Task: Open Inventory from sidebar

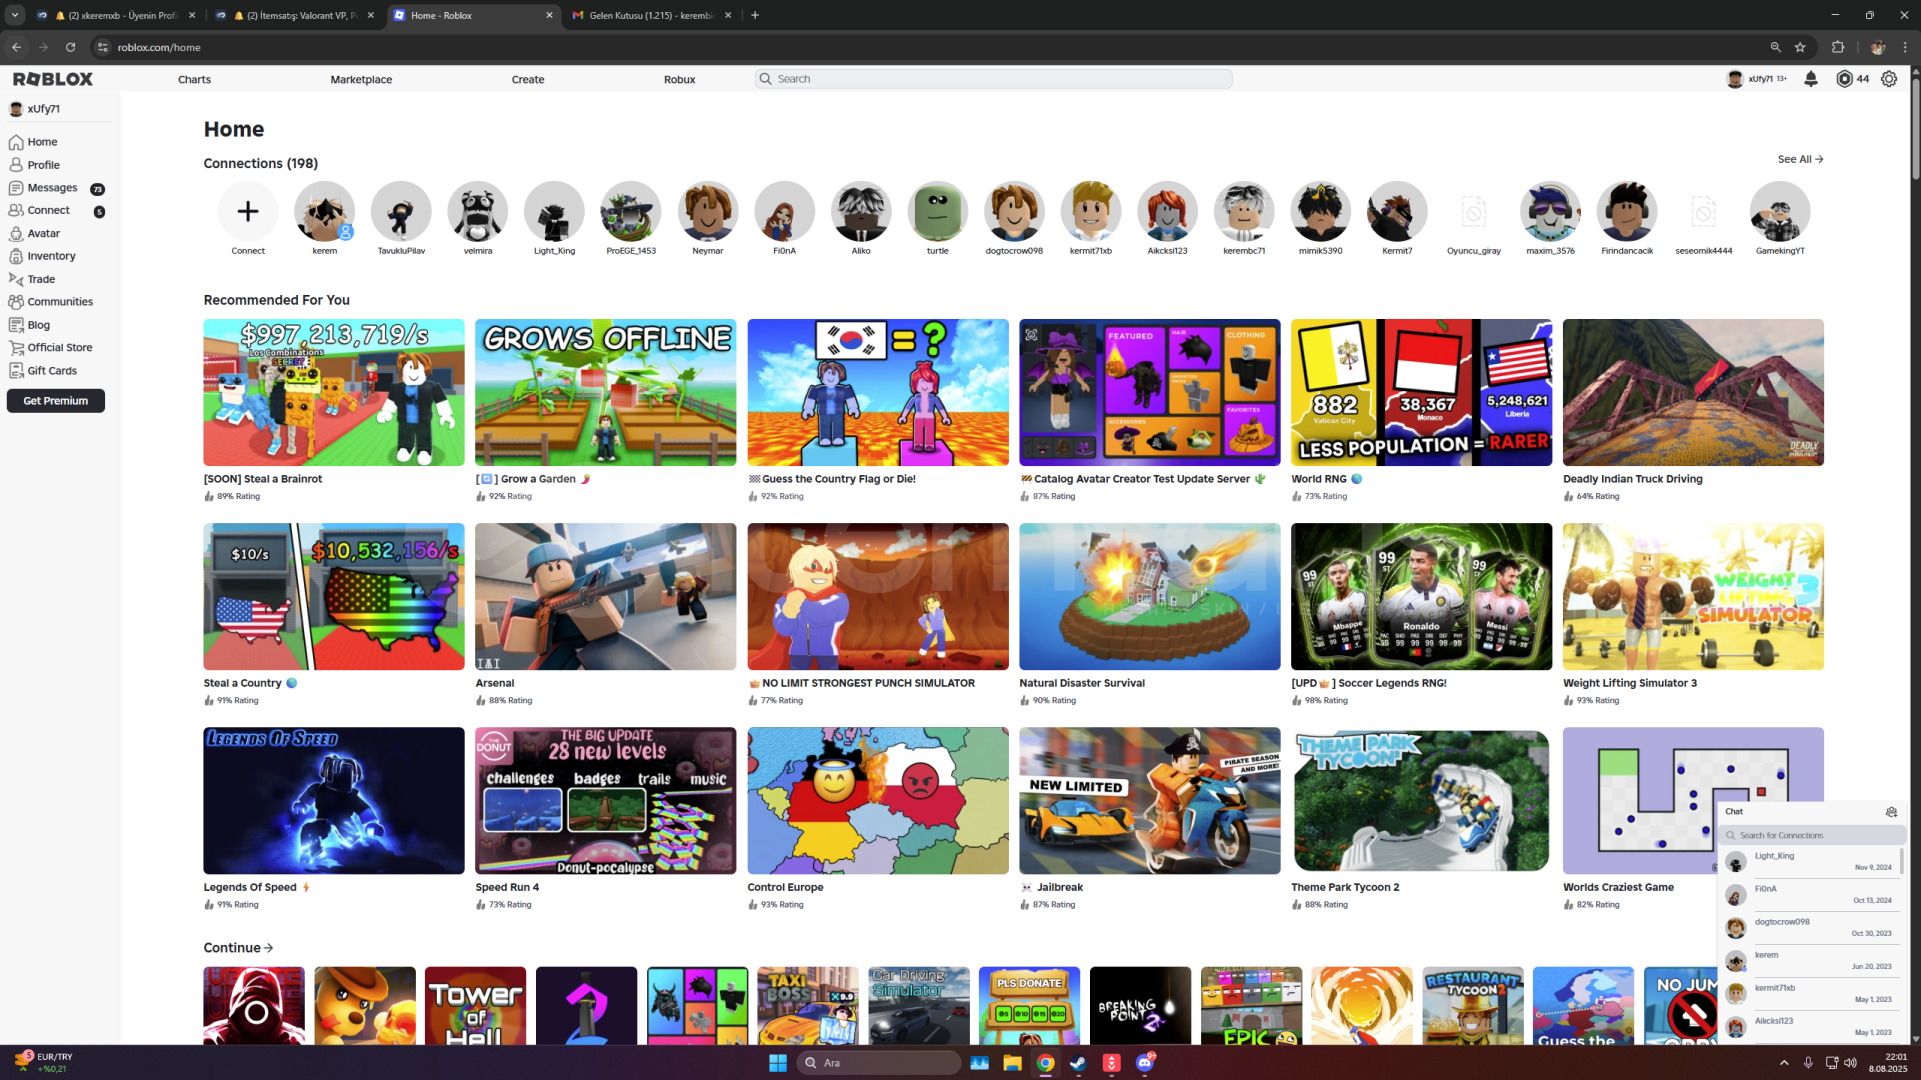Action: pos(51,256)
